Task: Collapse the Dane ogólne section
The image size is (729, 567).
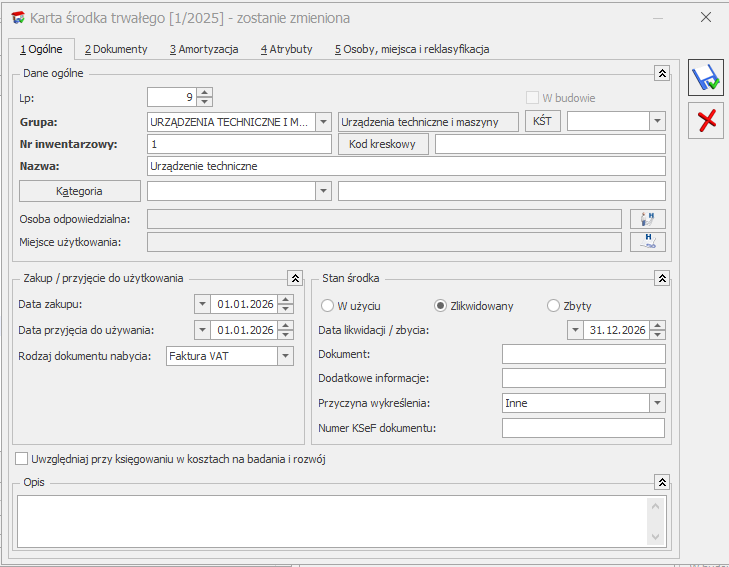Action: coord(662,73)
